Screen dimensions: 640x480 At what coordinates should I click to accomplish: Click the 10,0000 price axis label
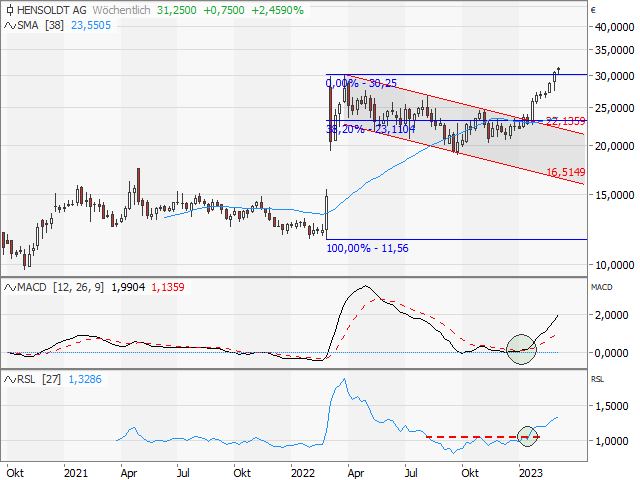coord(615,265)
